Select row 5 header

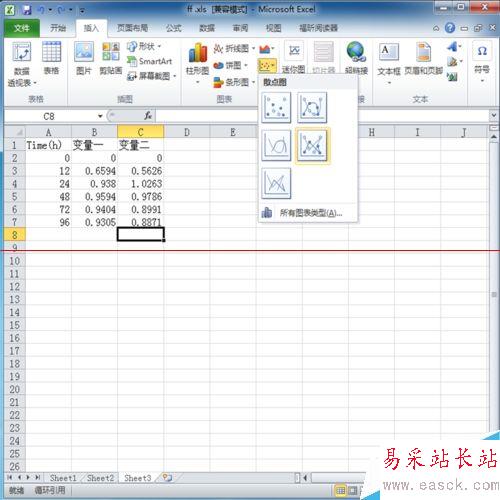coord(15,196)
